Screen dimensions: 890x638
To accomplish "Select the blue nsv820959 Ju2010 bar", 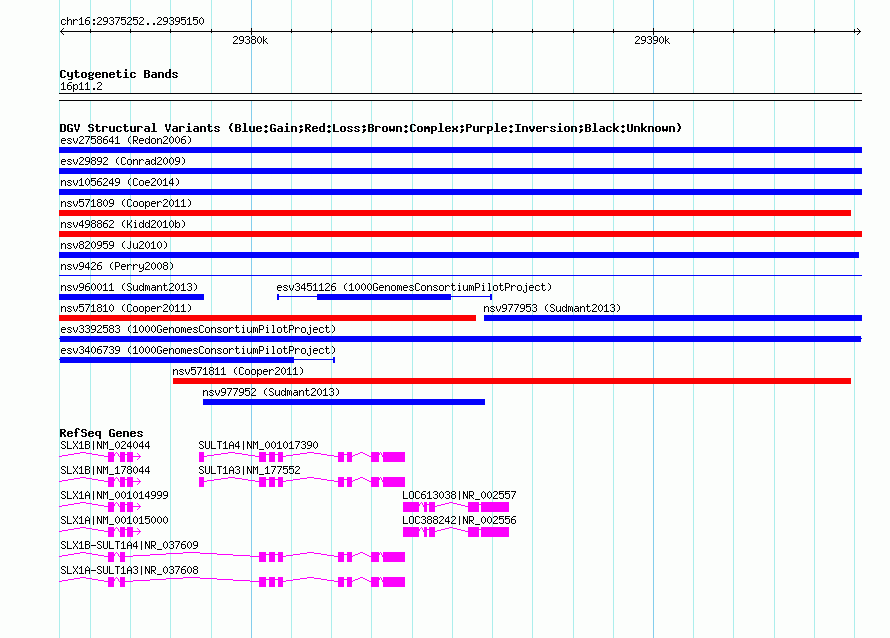I will point(459,255).
